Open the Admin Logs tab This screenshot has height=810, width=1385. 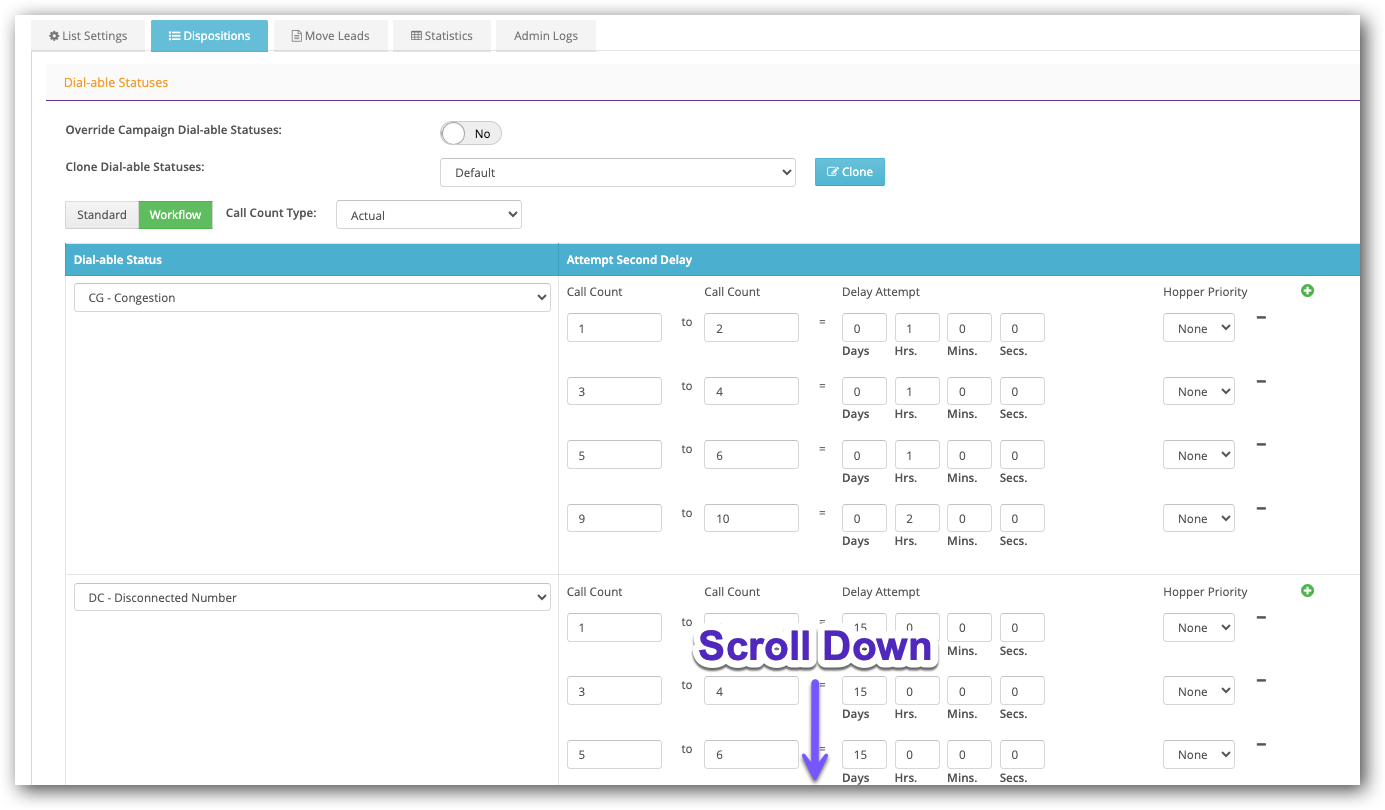tap(546, 36)
